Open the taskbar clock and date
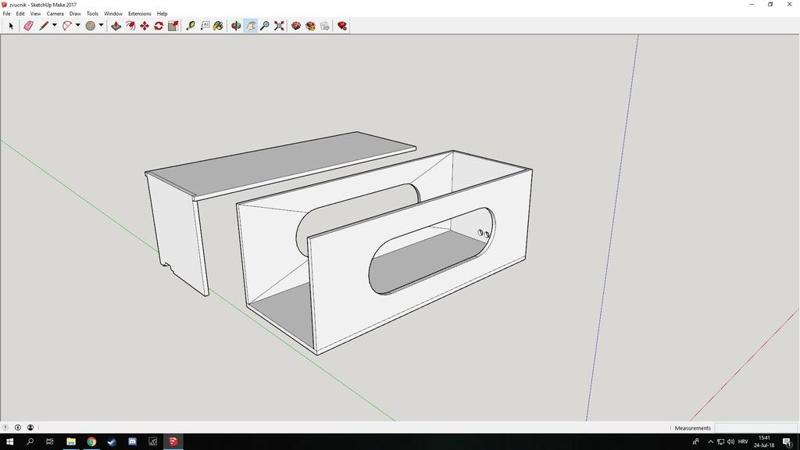800x450 pixels. tap(764, 442)
